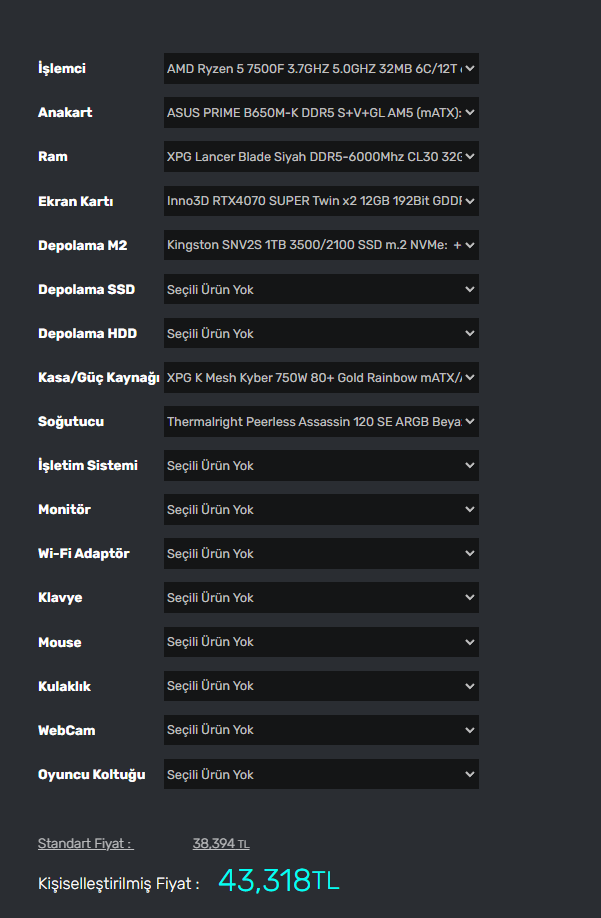Viewport: 601px width, 918px height.
Task: Click the Klavye row label
Action: click(60, 598)
